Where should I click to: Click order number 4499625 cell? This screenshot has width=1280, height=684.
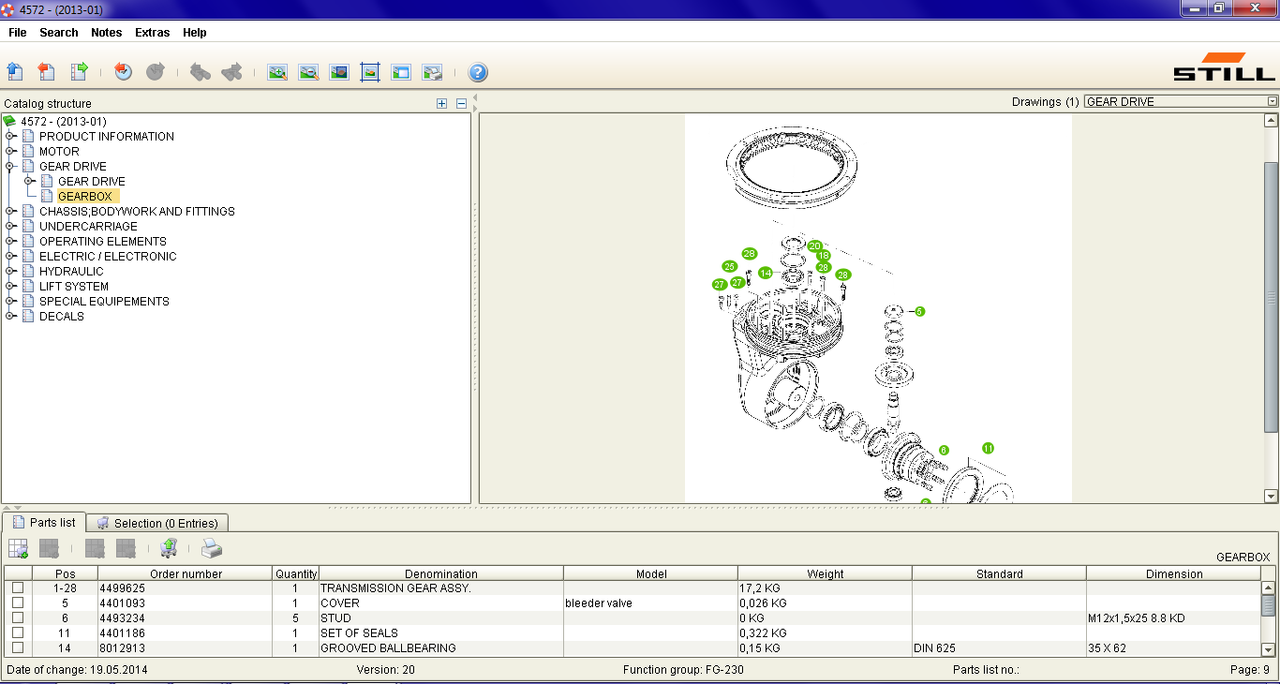[x=185, y=588]
